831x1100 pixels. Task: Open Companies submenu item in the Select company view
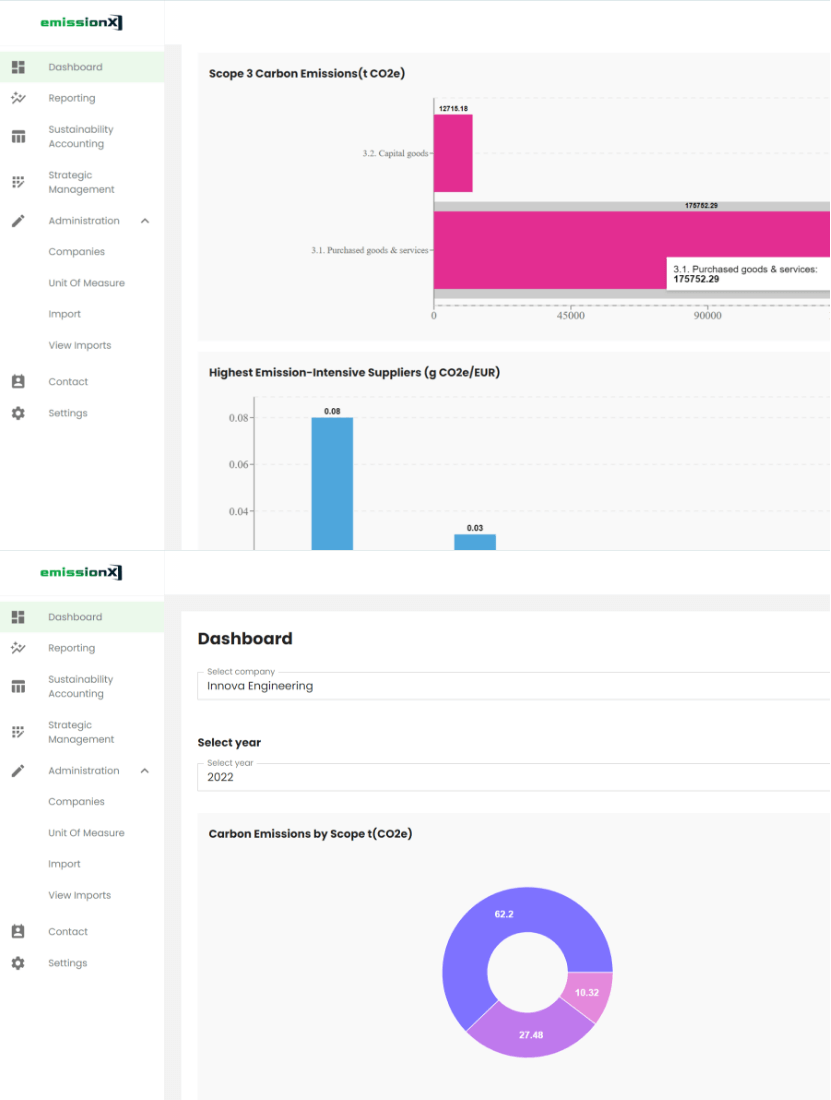[76, 802]
